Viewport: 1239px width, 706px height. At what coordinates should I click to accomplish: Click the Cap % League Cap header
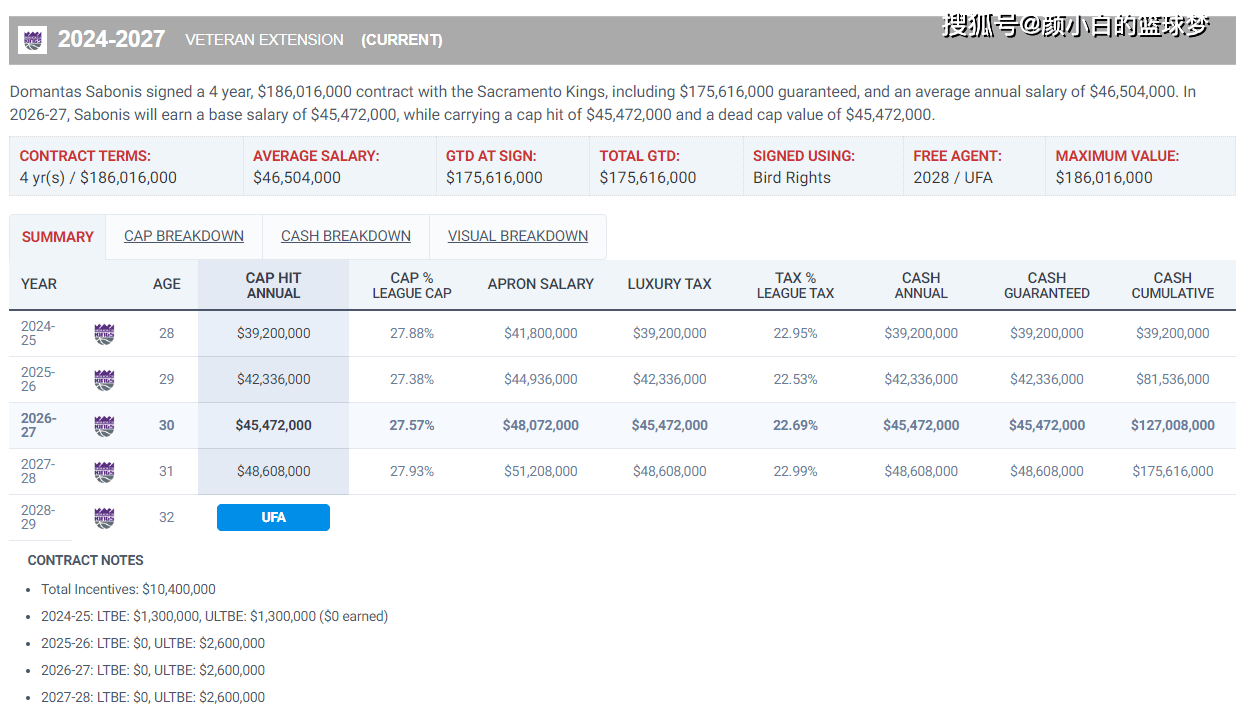(x=412, y=285)
